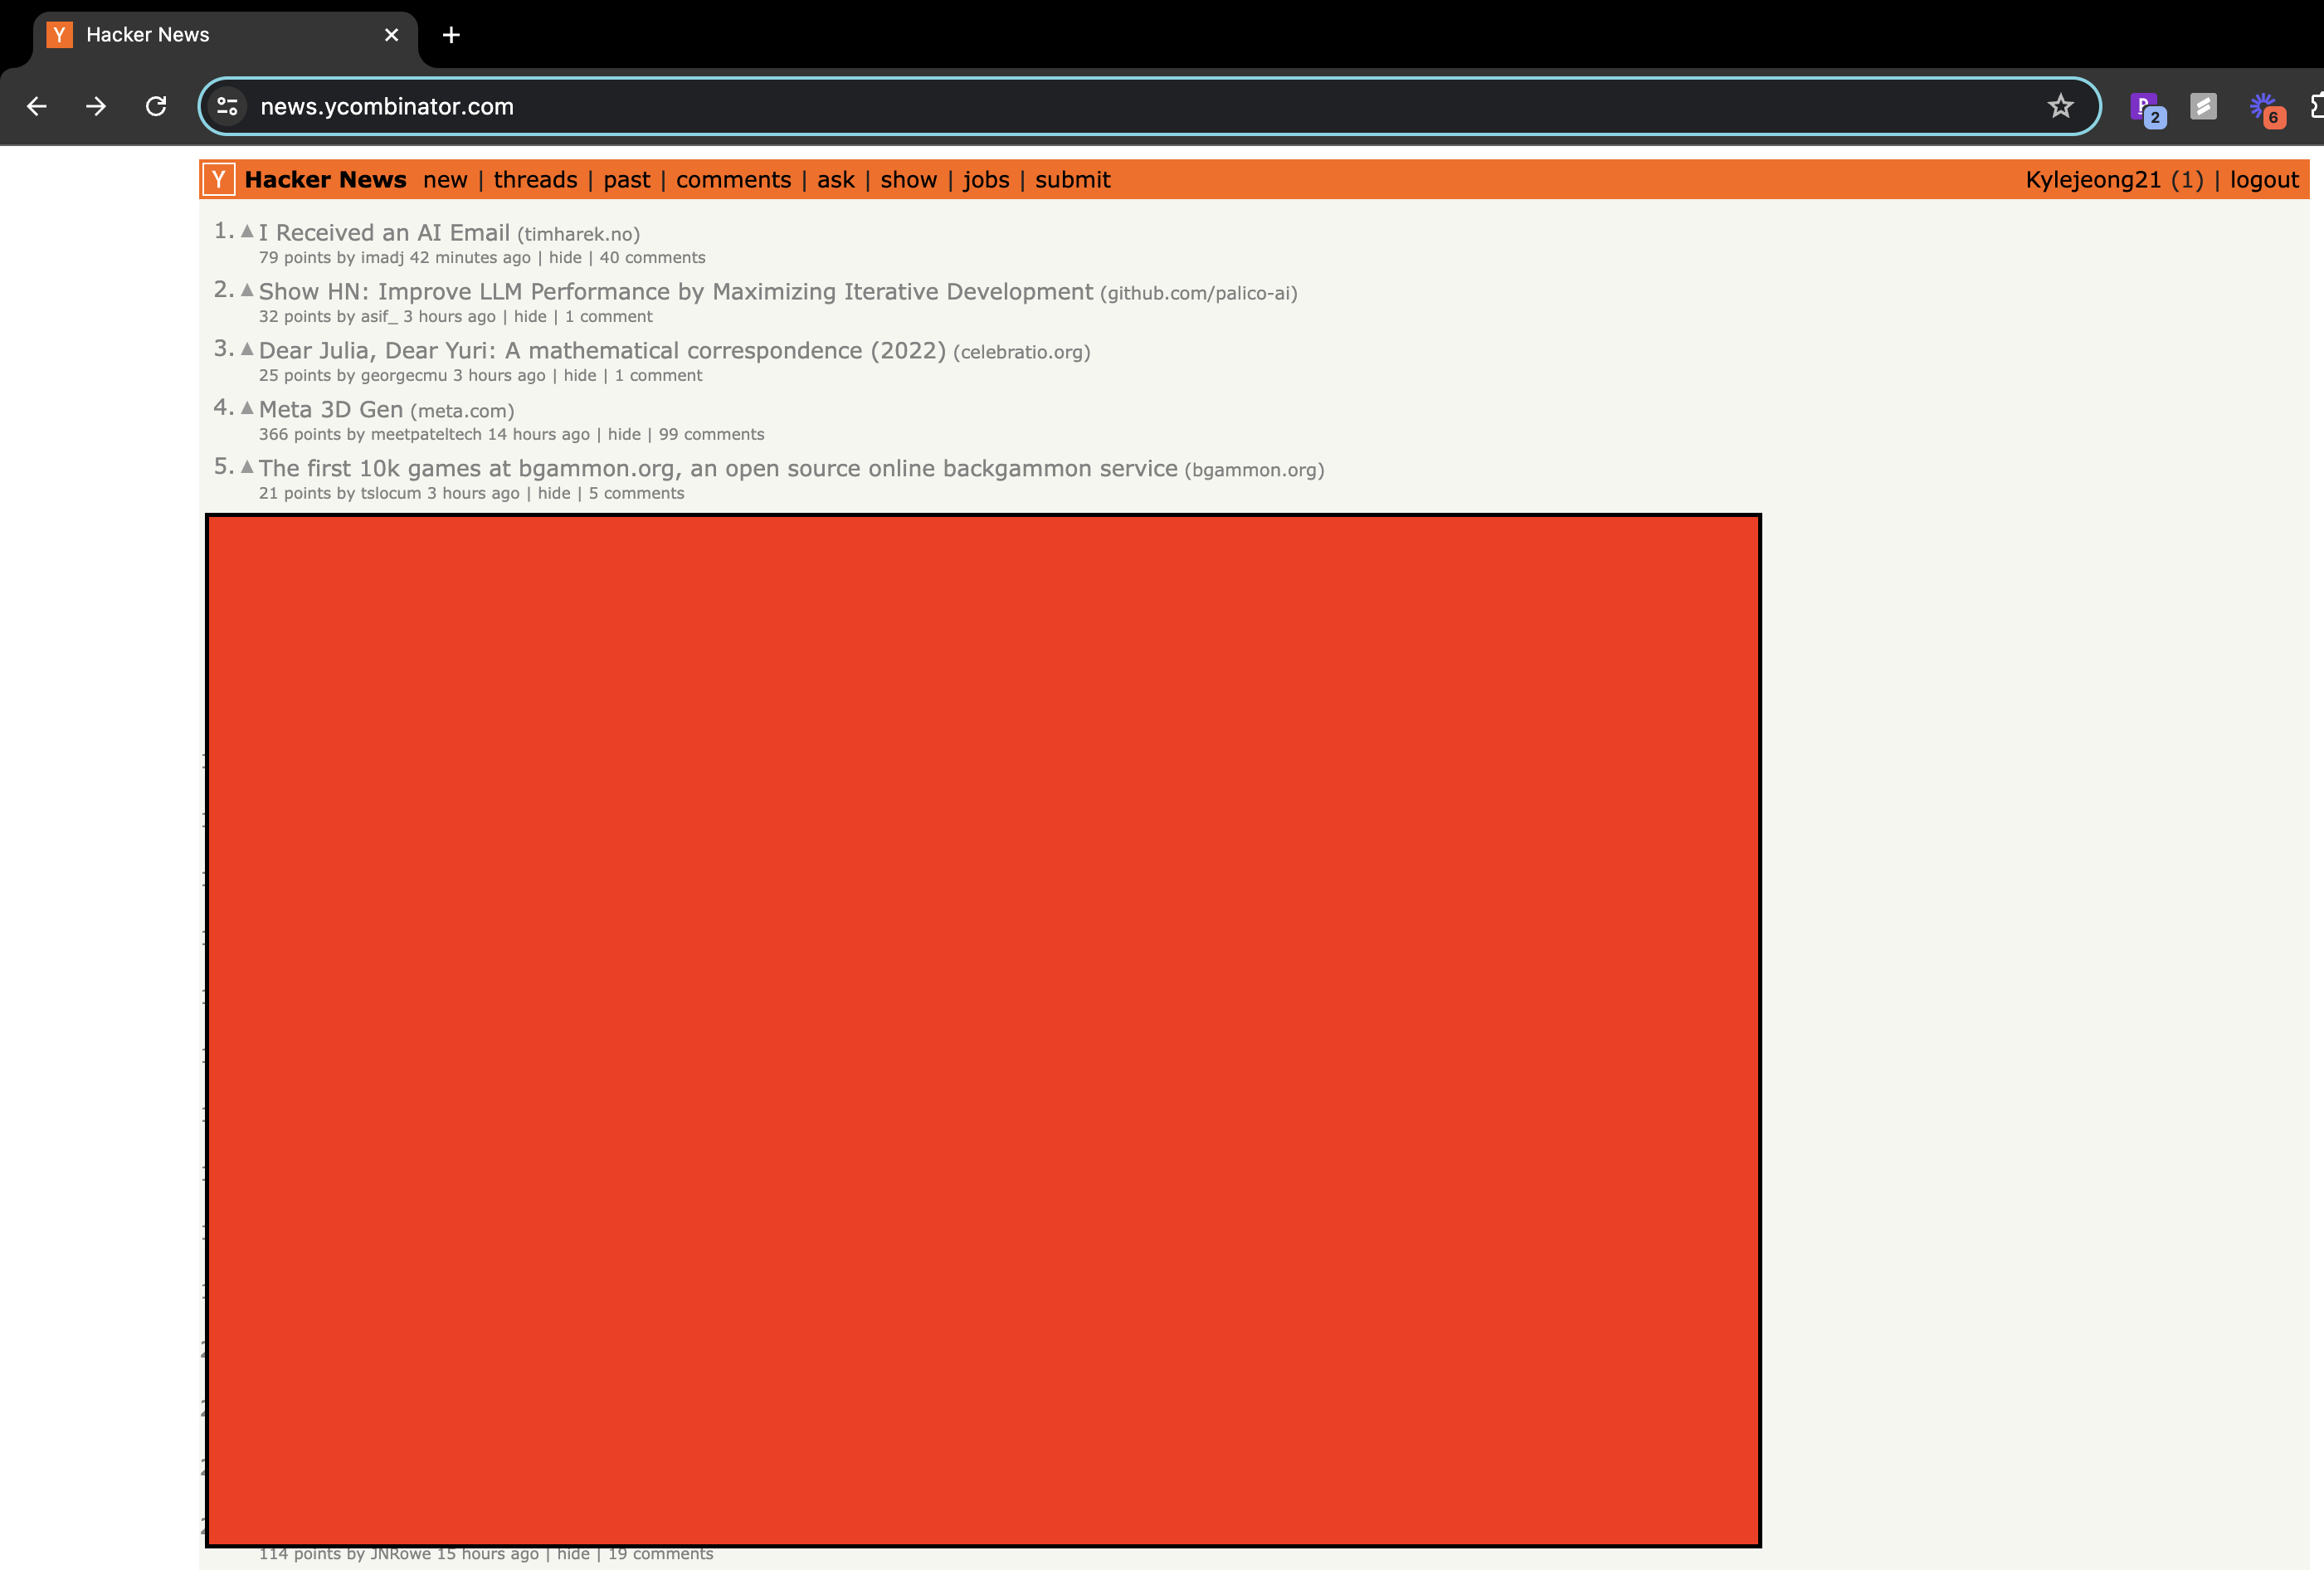
Task: Open the 'threads' page in the header
Action: pyautogui.click(x=535, y=180)
